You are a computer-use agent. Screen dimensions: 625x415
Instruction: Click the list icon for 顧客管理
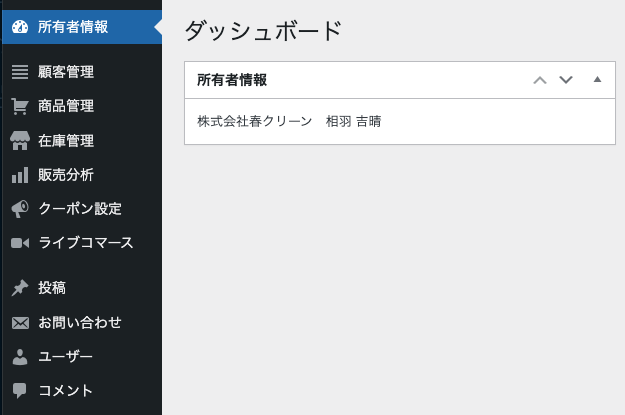click(20, 72)
